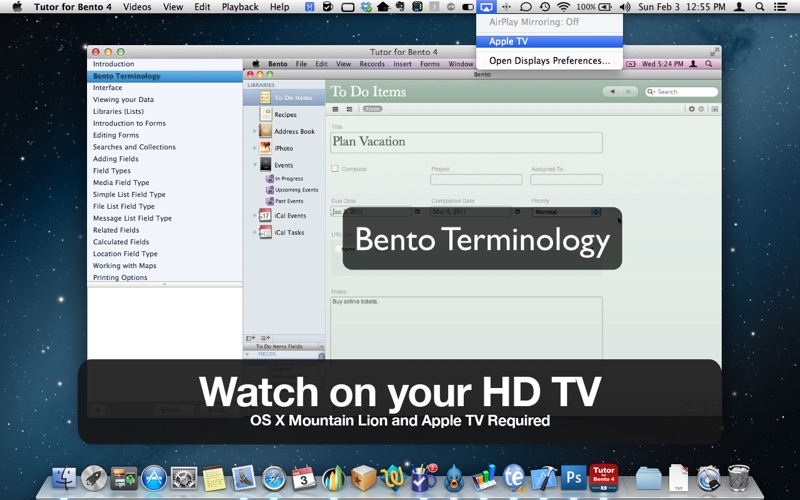This screenshot has height=500, width=800.
Task: Collapse the Events library triangle
Action: click(255, 165)
